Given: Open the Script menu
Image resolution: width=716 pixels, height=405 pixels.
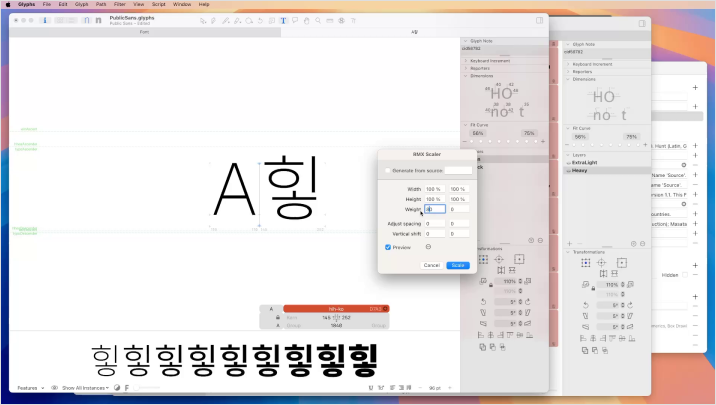Looking at the screenshot, I should [x=158, y=4].
